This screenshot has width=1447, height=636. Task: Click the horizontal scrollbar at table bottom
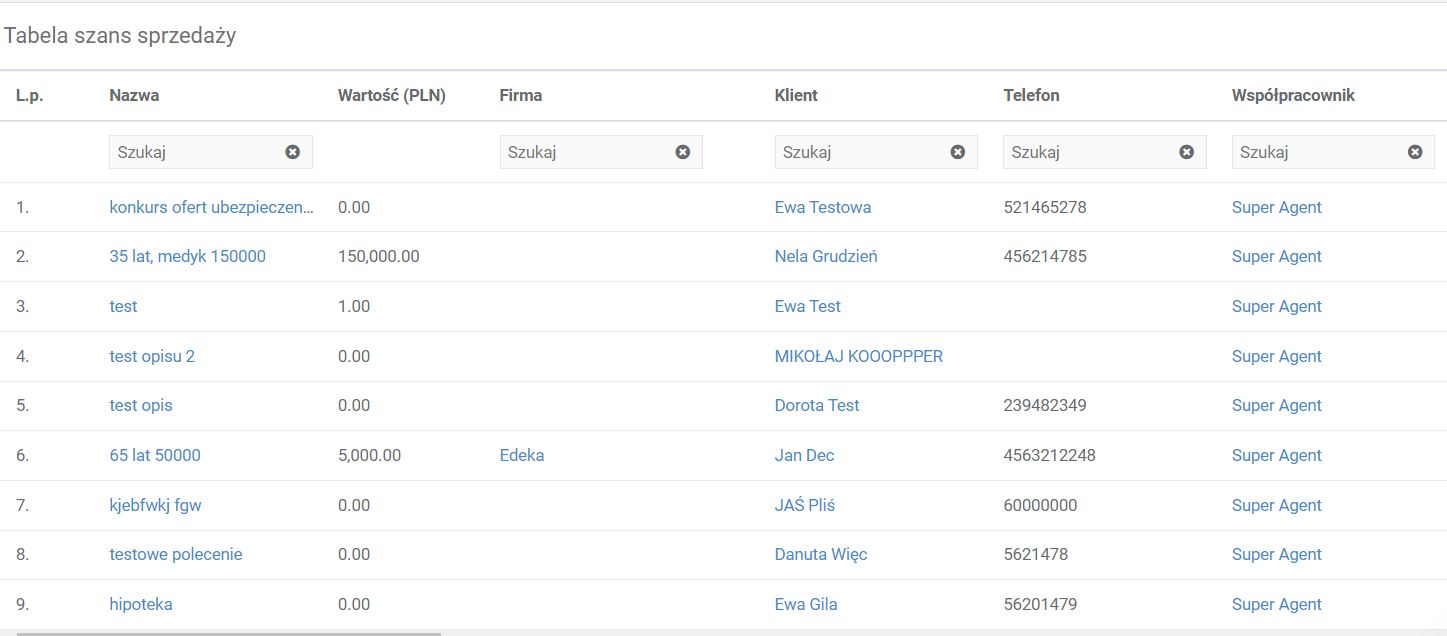point(228,633)
